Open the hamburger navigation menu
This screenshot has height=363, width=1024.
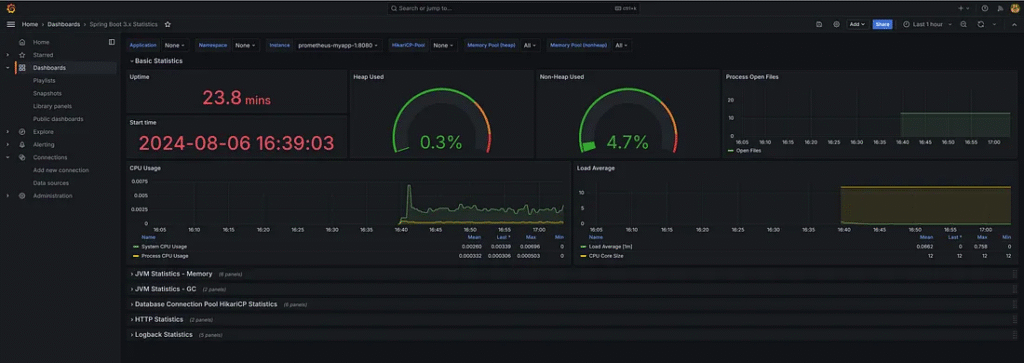click(10, 24)
